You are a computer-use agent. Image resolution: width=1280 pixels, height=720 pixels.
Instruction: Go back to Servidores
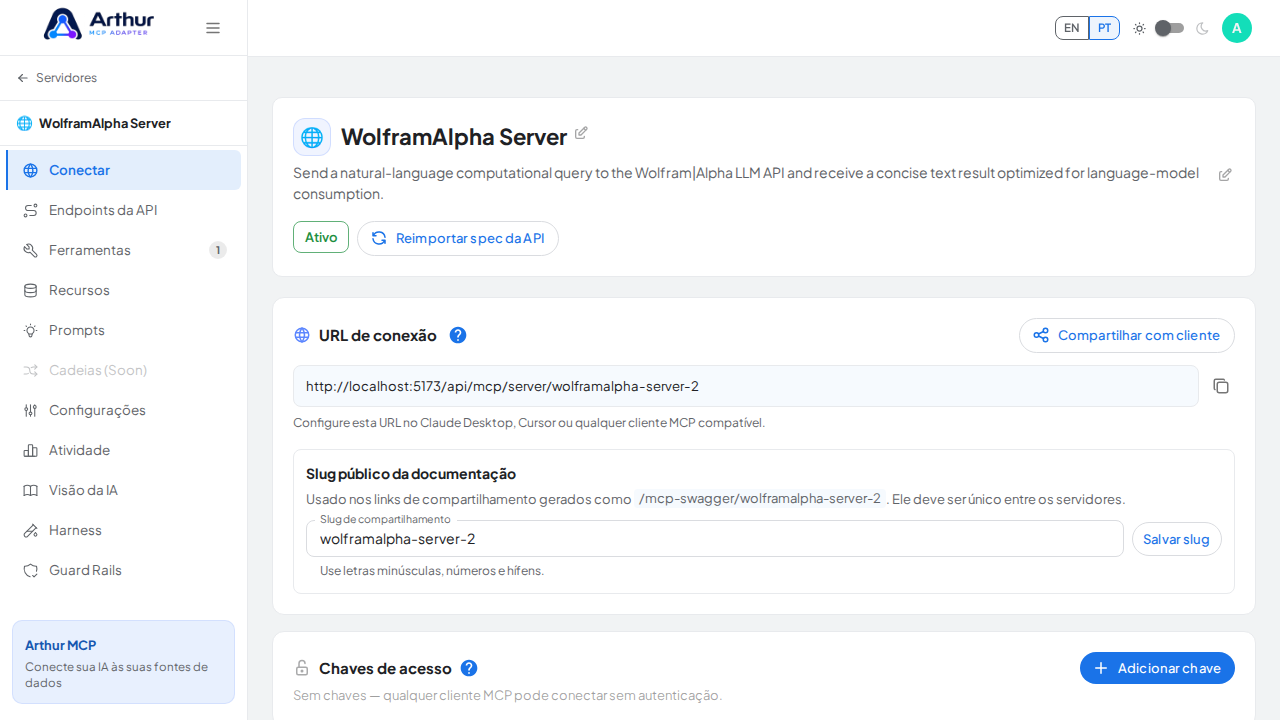[57, 78]
